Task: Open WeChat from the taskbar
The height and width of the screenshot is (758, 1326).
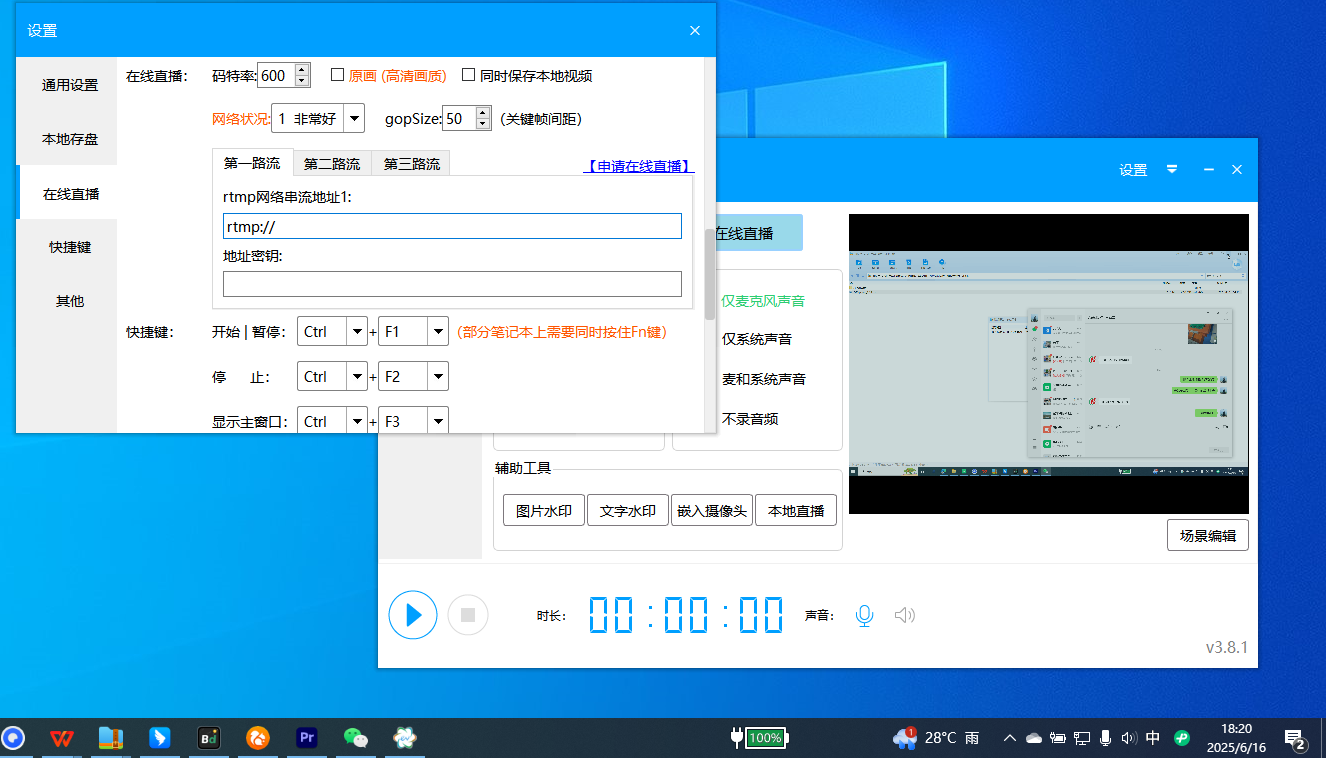Action: click(356, 738)
